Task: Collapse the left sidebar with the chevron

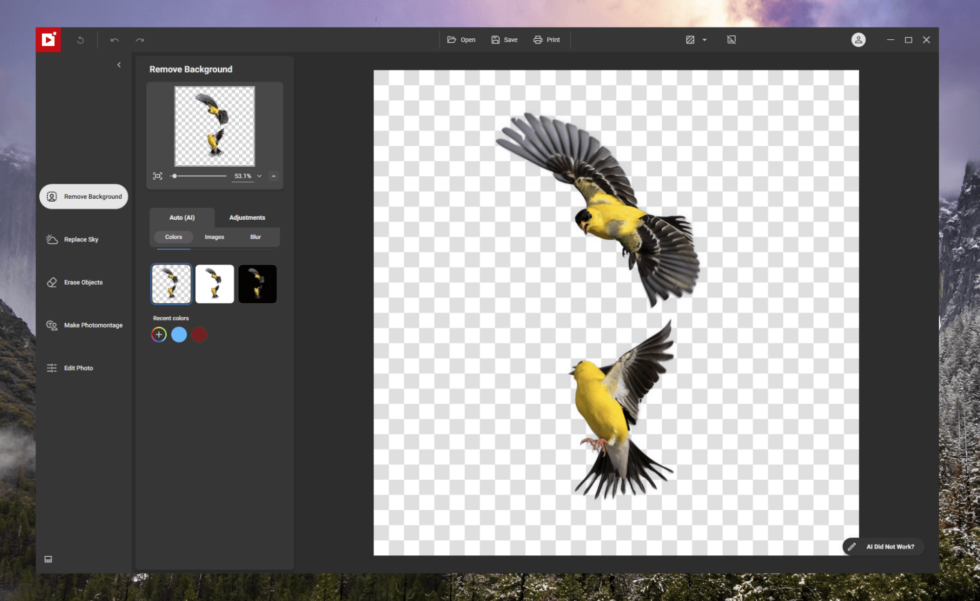Action: point(119,64)
